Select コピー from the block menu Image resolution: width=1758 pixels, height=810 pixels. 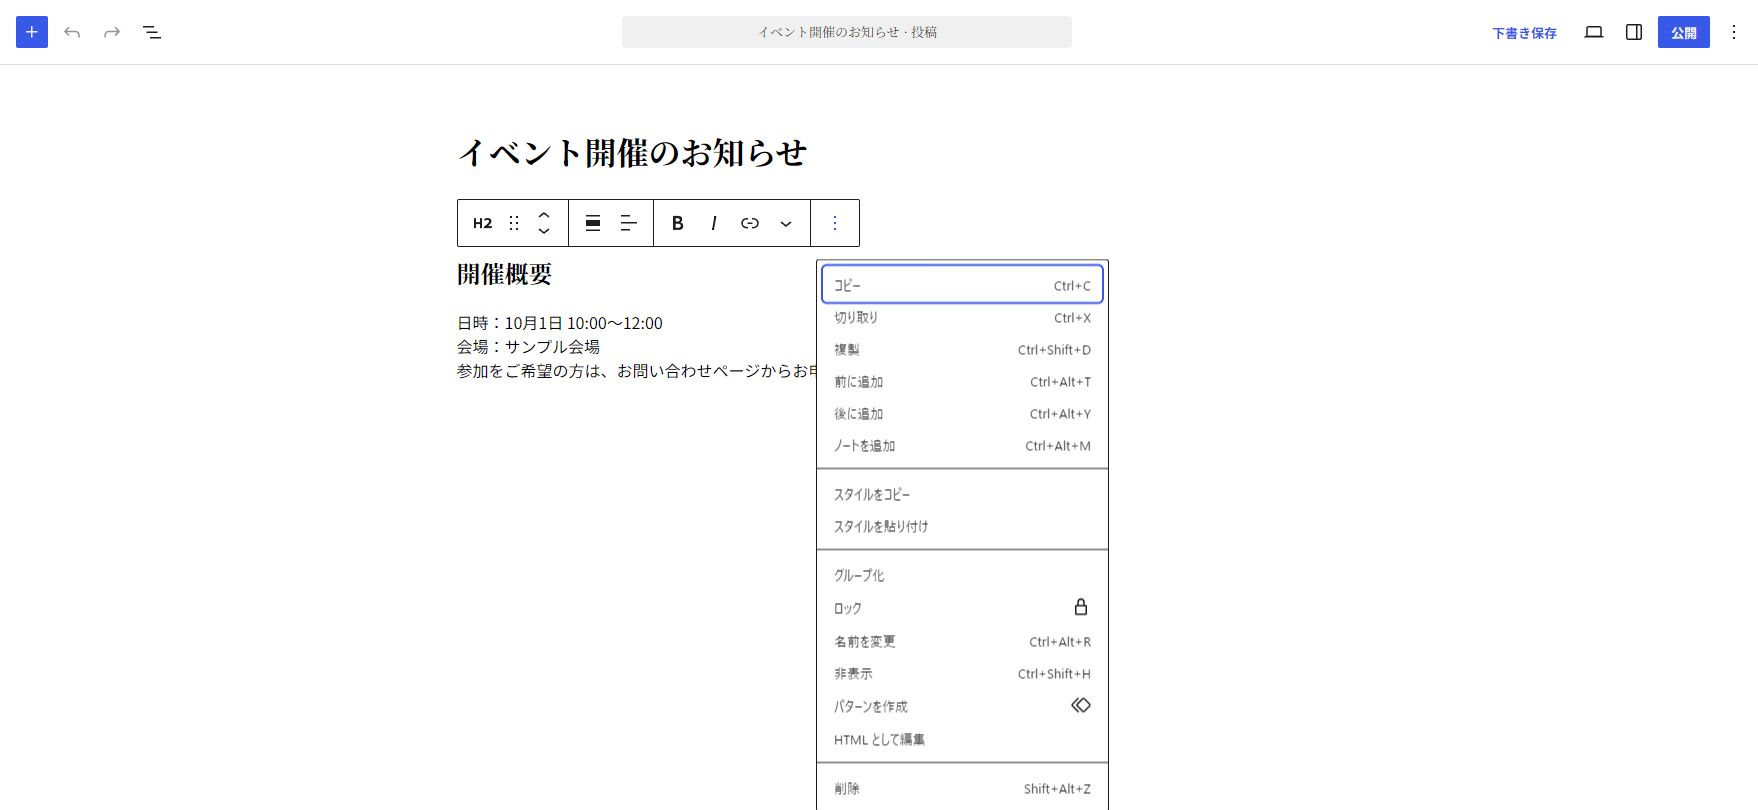[x=962, y=285]
